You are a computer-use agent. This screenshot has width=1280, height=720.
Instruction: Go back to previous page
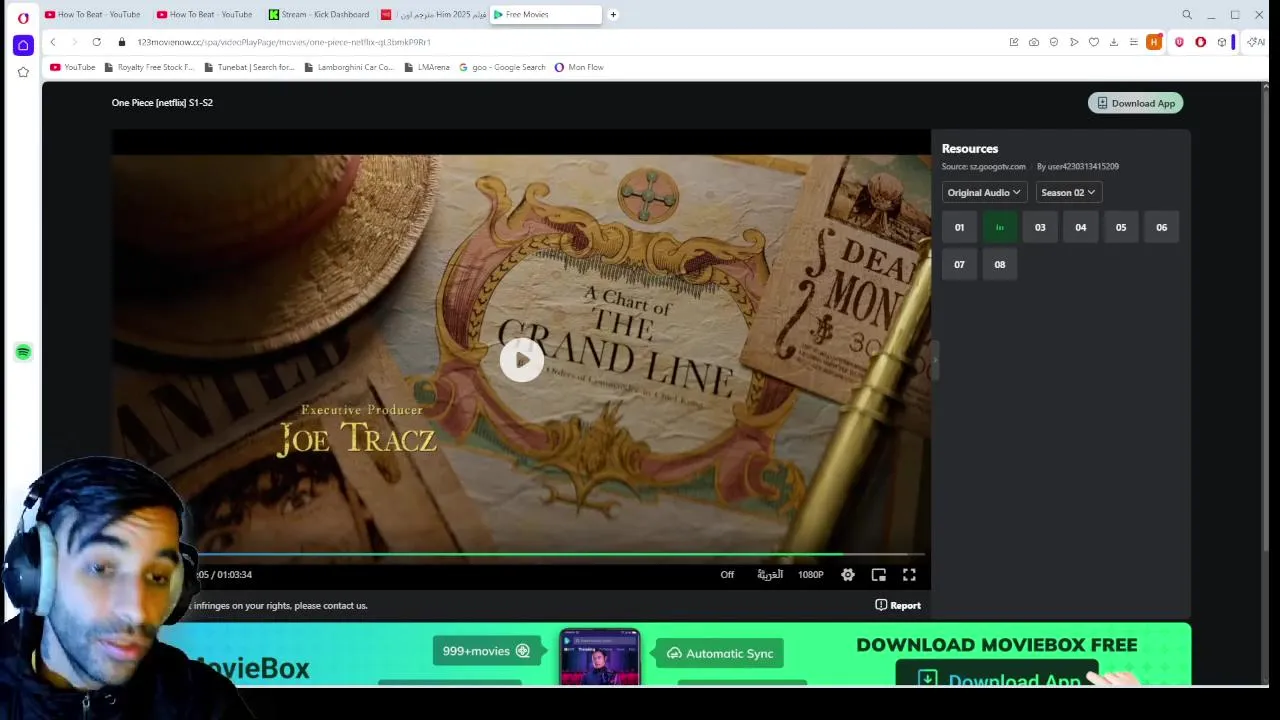pyautogui.click(x=53, y=42)
